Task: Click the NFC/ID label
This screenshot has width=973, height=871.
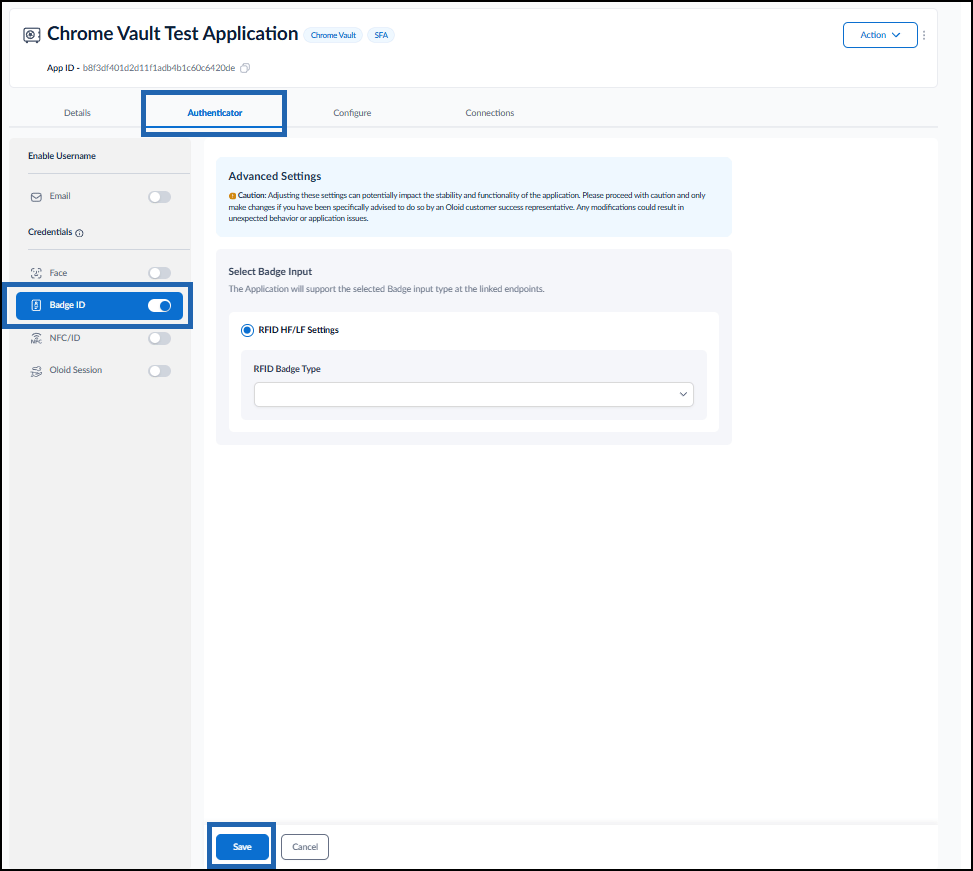Action: click(65, 338)
